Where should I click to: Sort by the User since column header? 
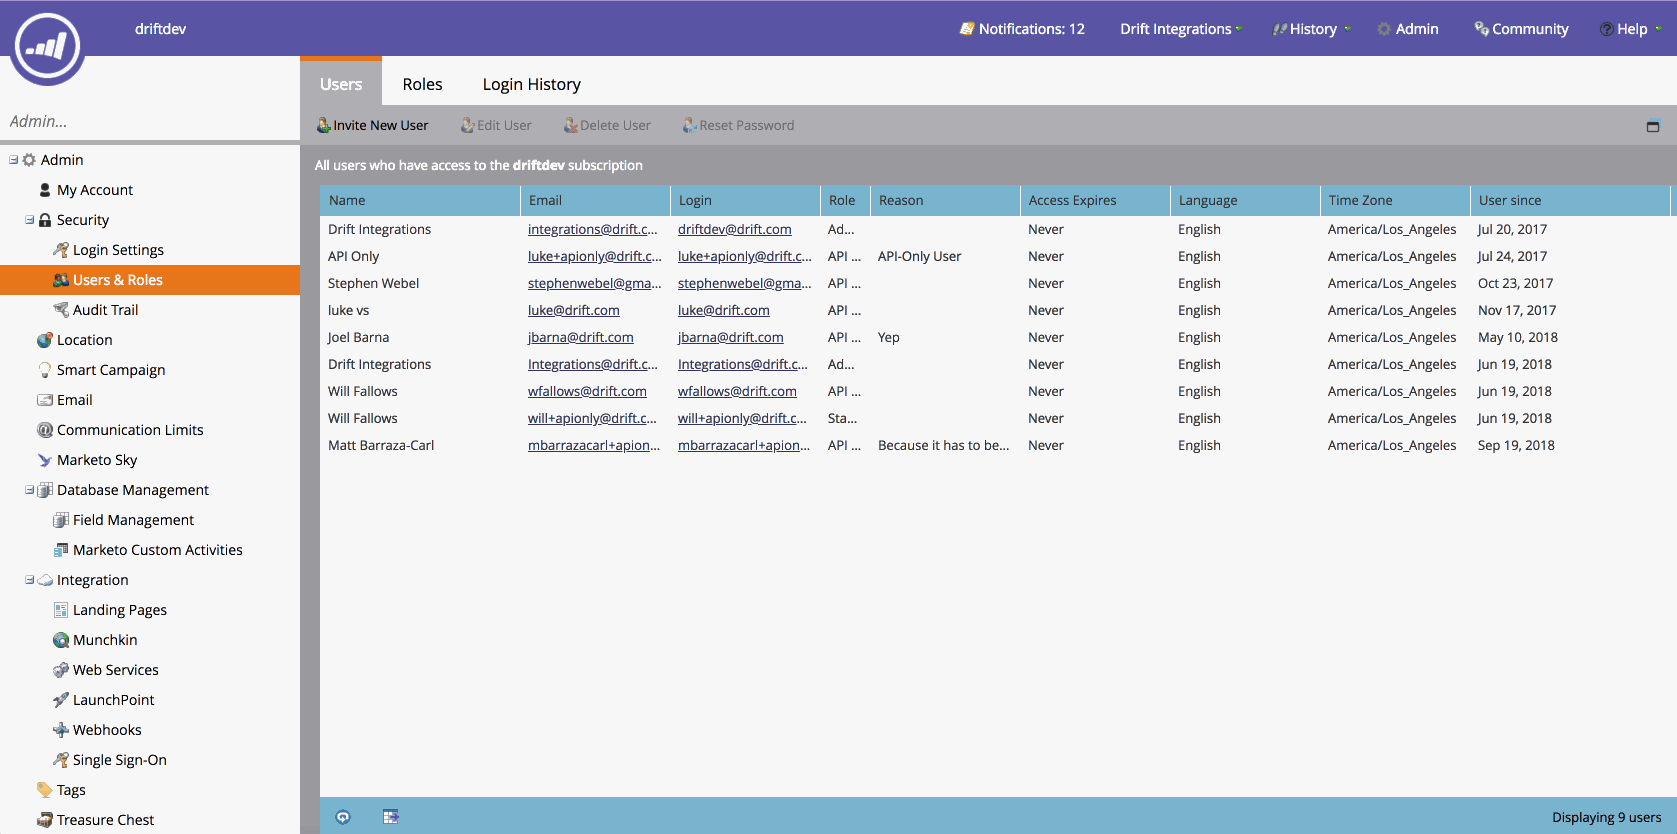1569,200
